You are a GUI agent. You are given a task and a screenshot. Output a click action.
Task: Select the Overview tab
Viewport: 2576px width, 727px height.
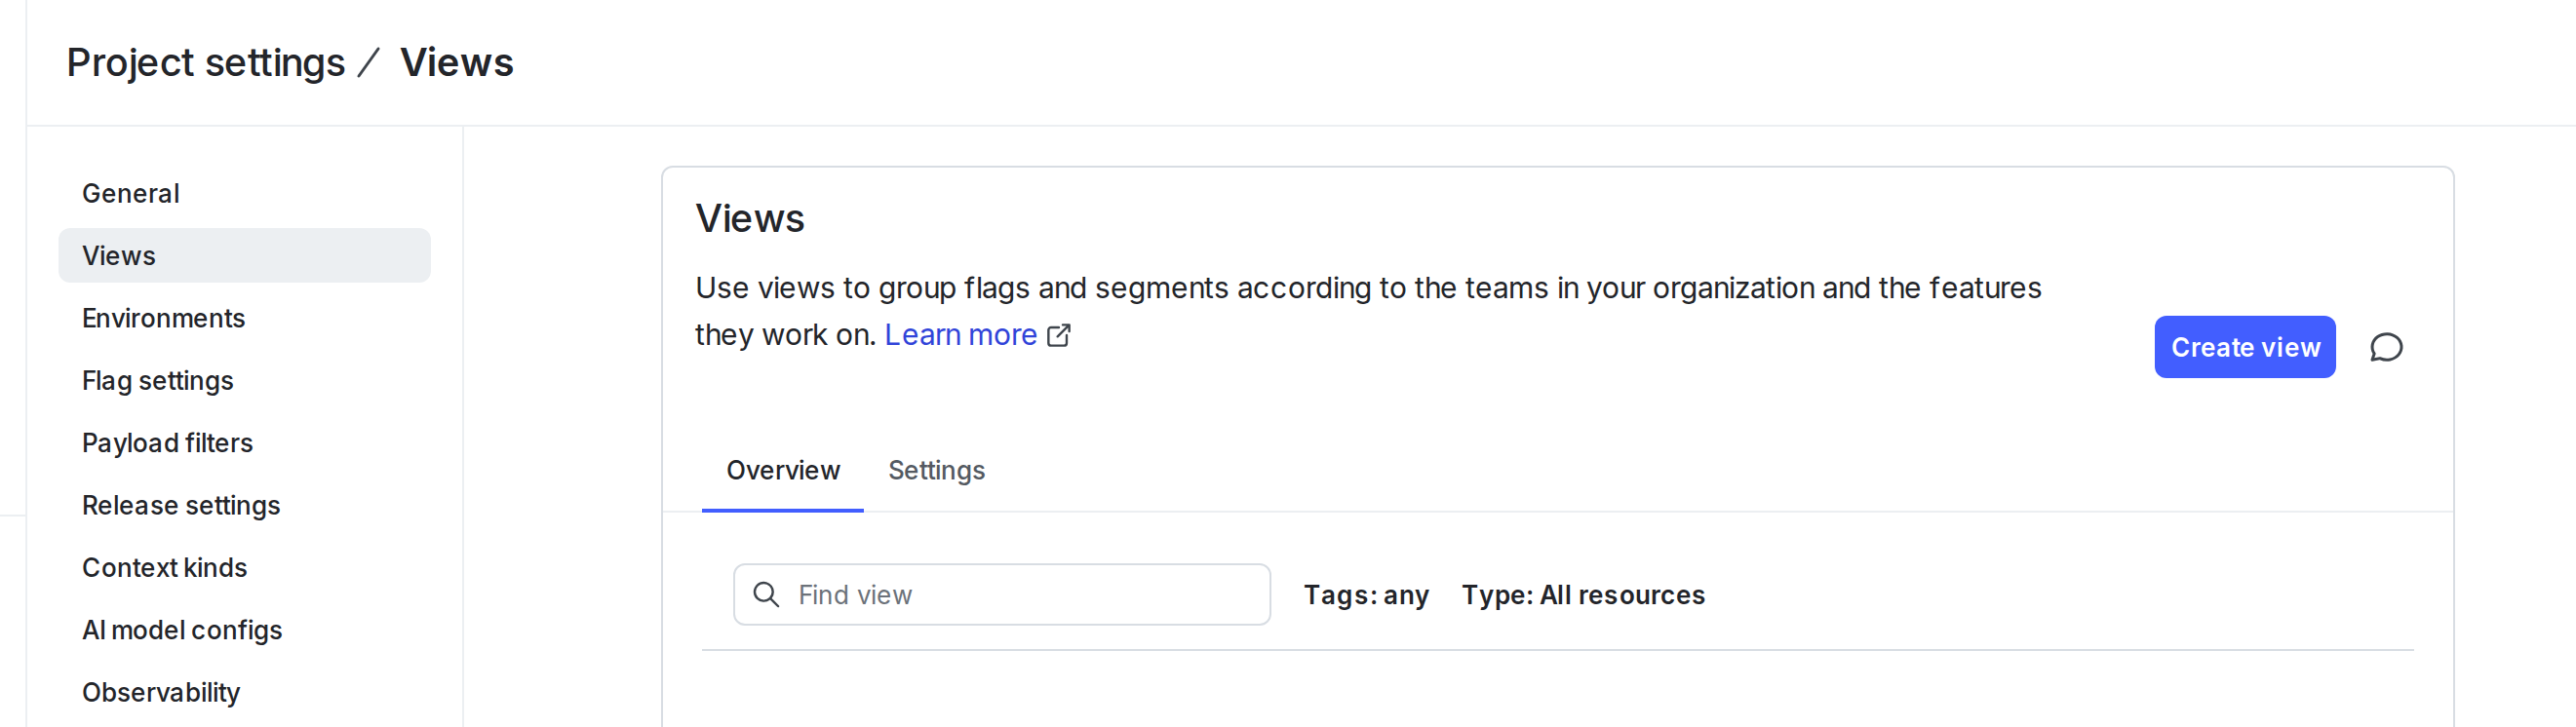coord(783,470)
